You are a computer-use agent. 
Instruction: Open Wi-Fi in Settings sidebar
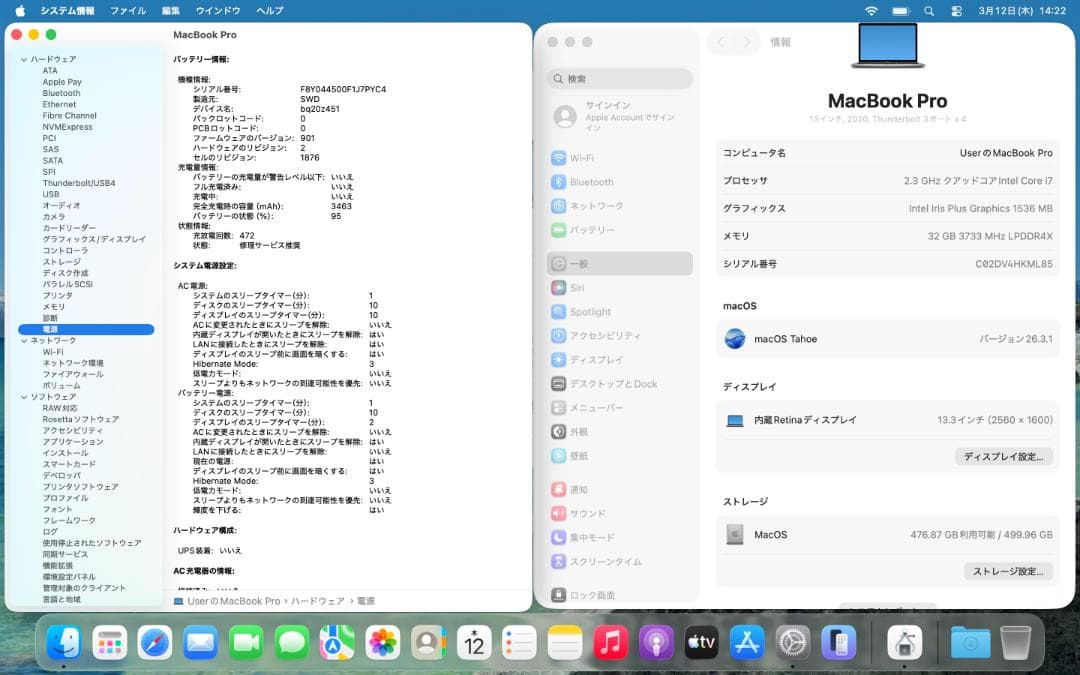point(620,158)
